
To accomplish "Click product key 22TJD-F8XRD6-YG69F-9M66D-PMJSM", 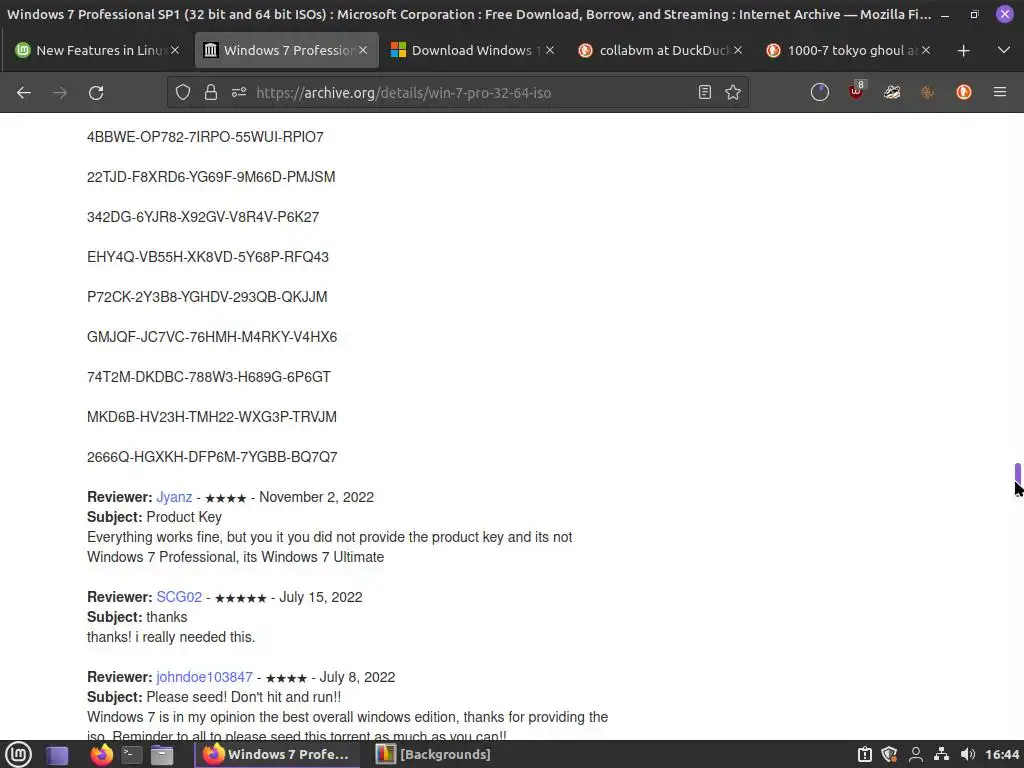I will coord(211,177).
